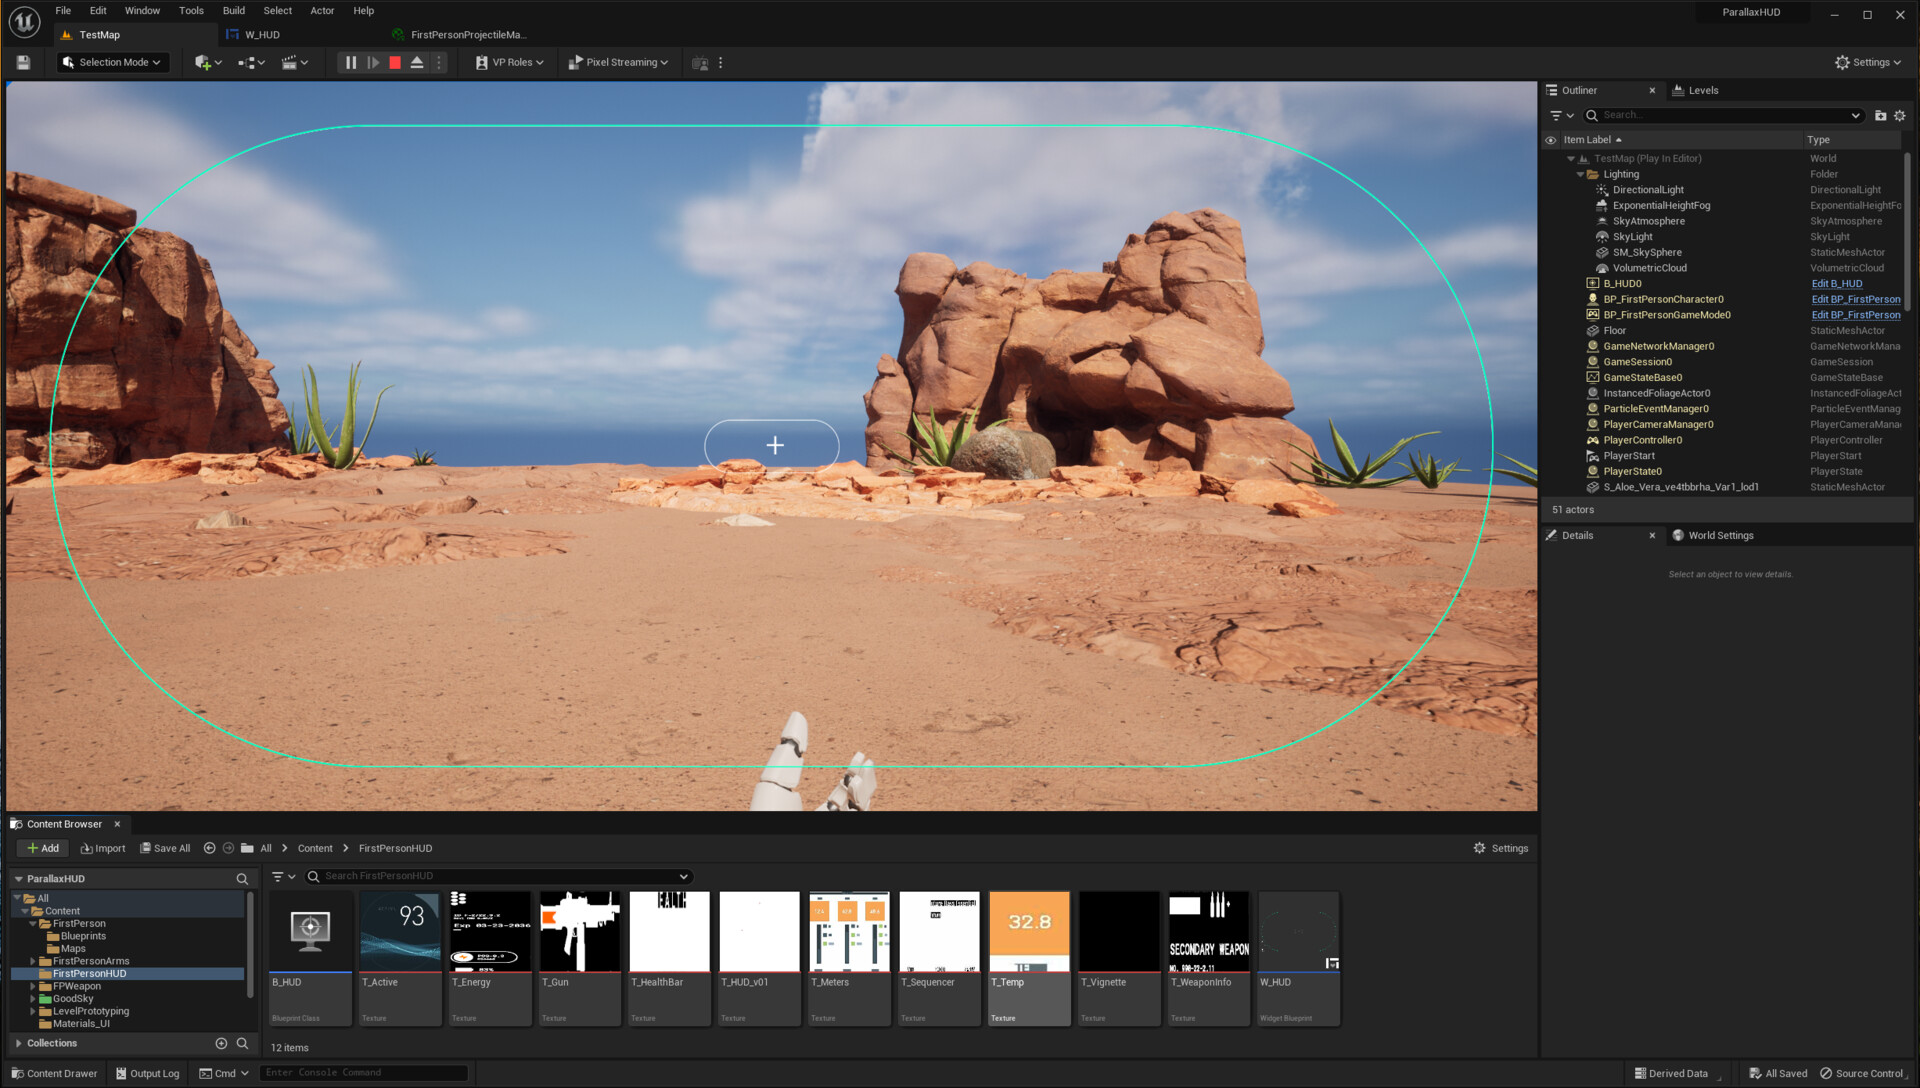This screenshot has height=1088, width=1920.
Task: Click the Outliner add folder icon
Action: click(1880, 116)
